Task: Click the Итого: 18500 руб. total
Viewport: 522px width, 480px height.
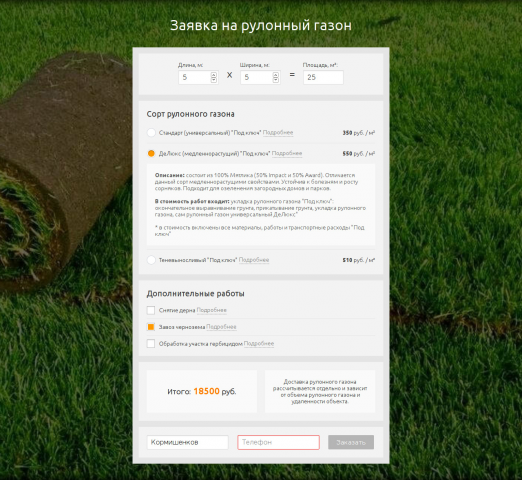Action: (202, 391)
